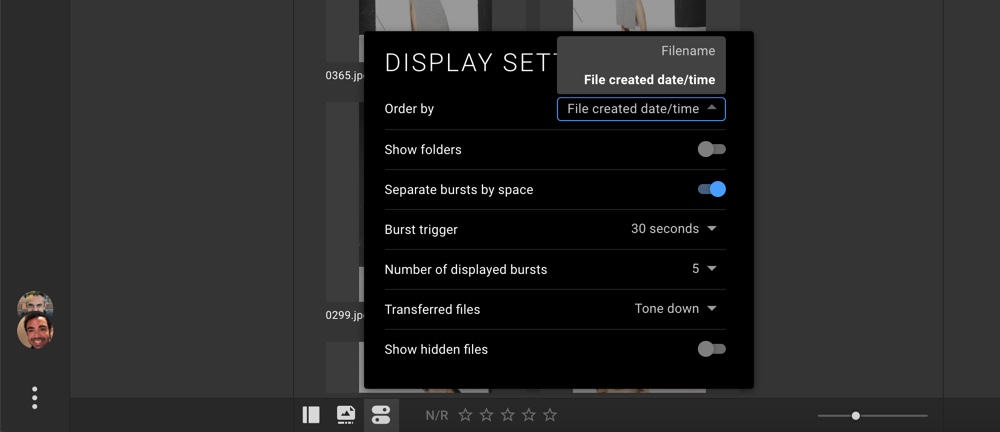Image resolution: width=1000 pixels, height=432 pixels.
Task: Open the three-dot more options menu
Action: pyautogui.click(x=35, y=398)
